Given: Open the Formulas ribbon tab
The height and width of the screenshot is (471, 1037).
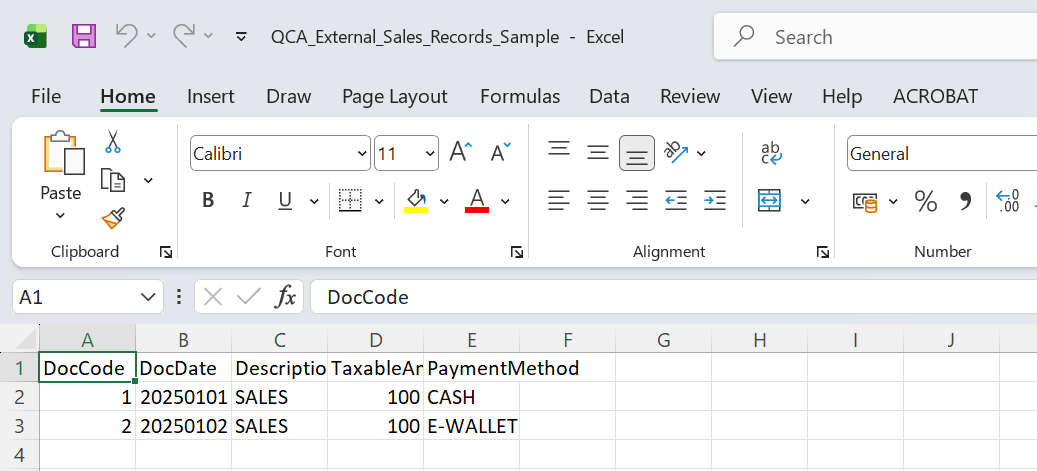Looking at the screenshot, I should pyautogui.click(x=520, y=97).
